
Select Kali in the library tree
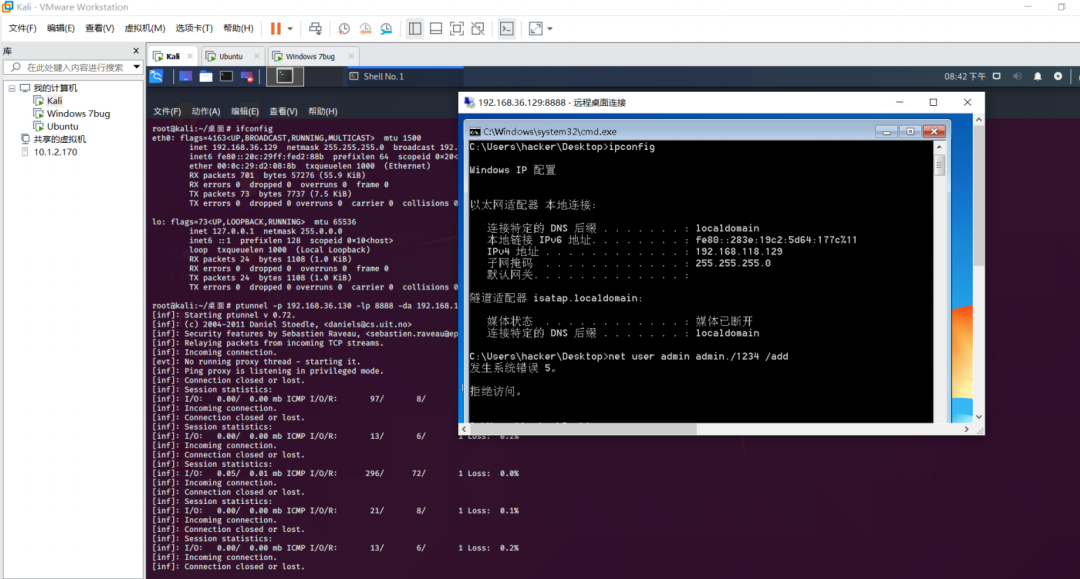point(54,101)
